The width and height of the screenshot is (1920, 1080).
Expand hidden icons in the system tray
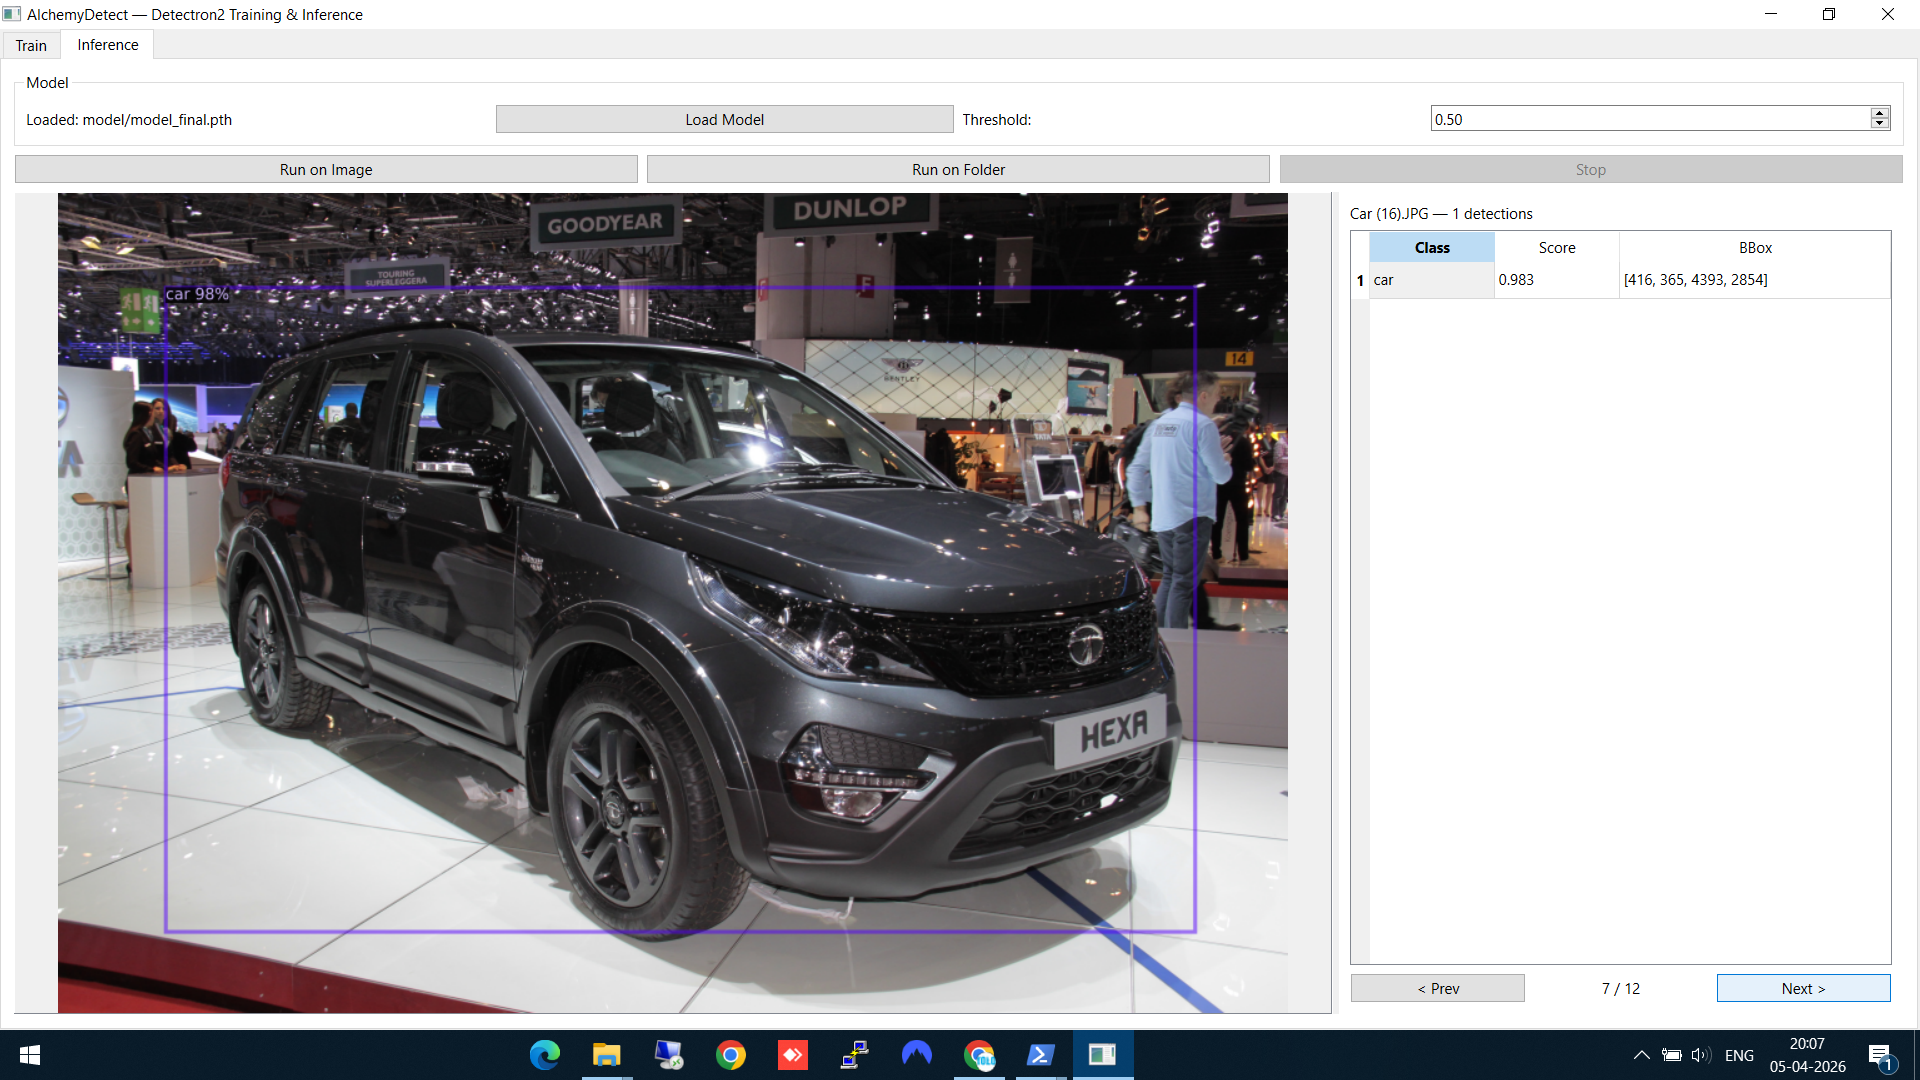1640,1055
